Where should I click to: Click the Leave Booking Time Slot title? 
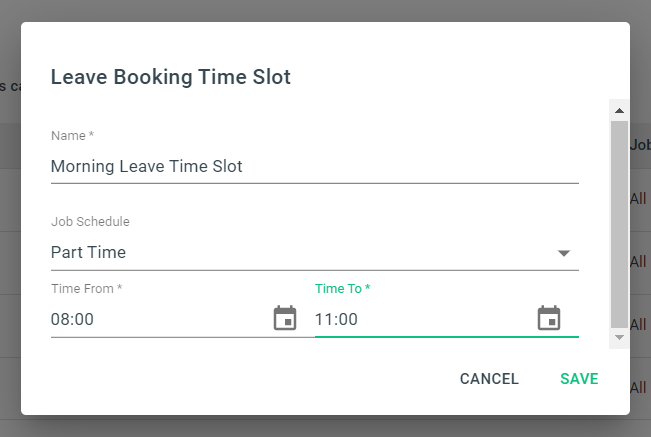pos(171,77)
